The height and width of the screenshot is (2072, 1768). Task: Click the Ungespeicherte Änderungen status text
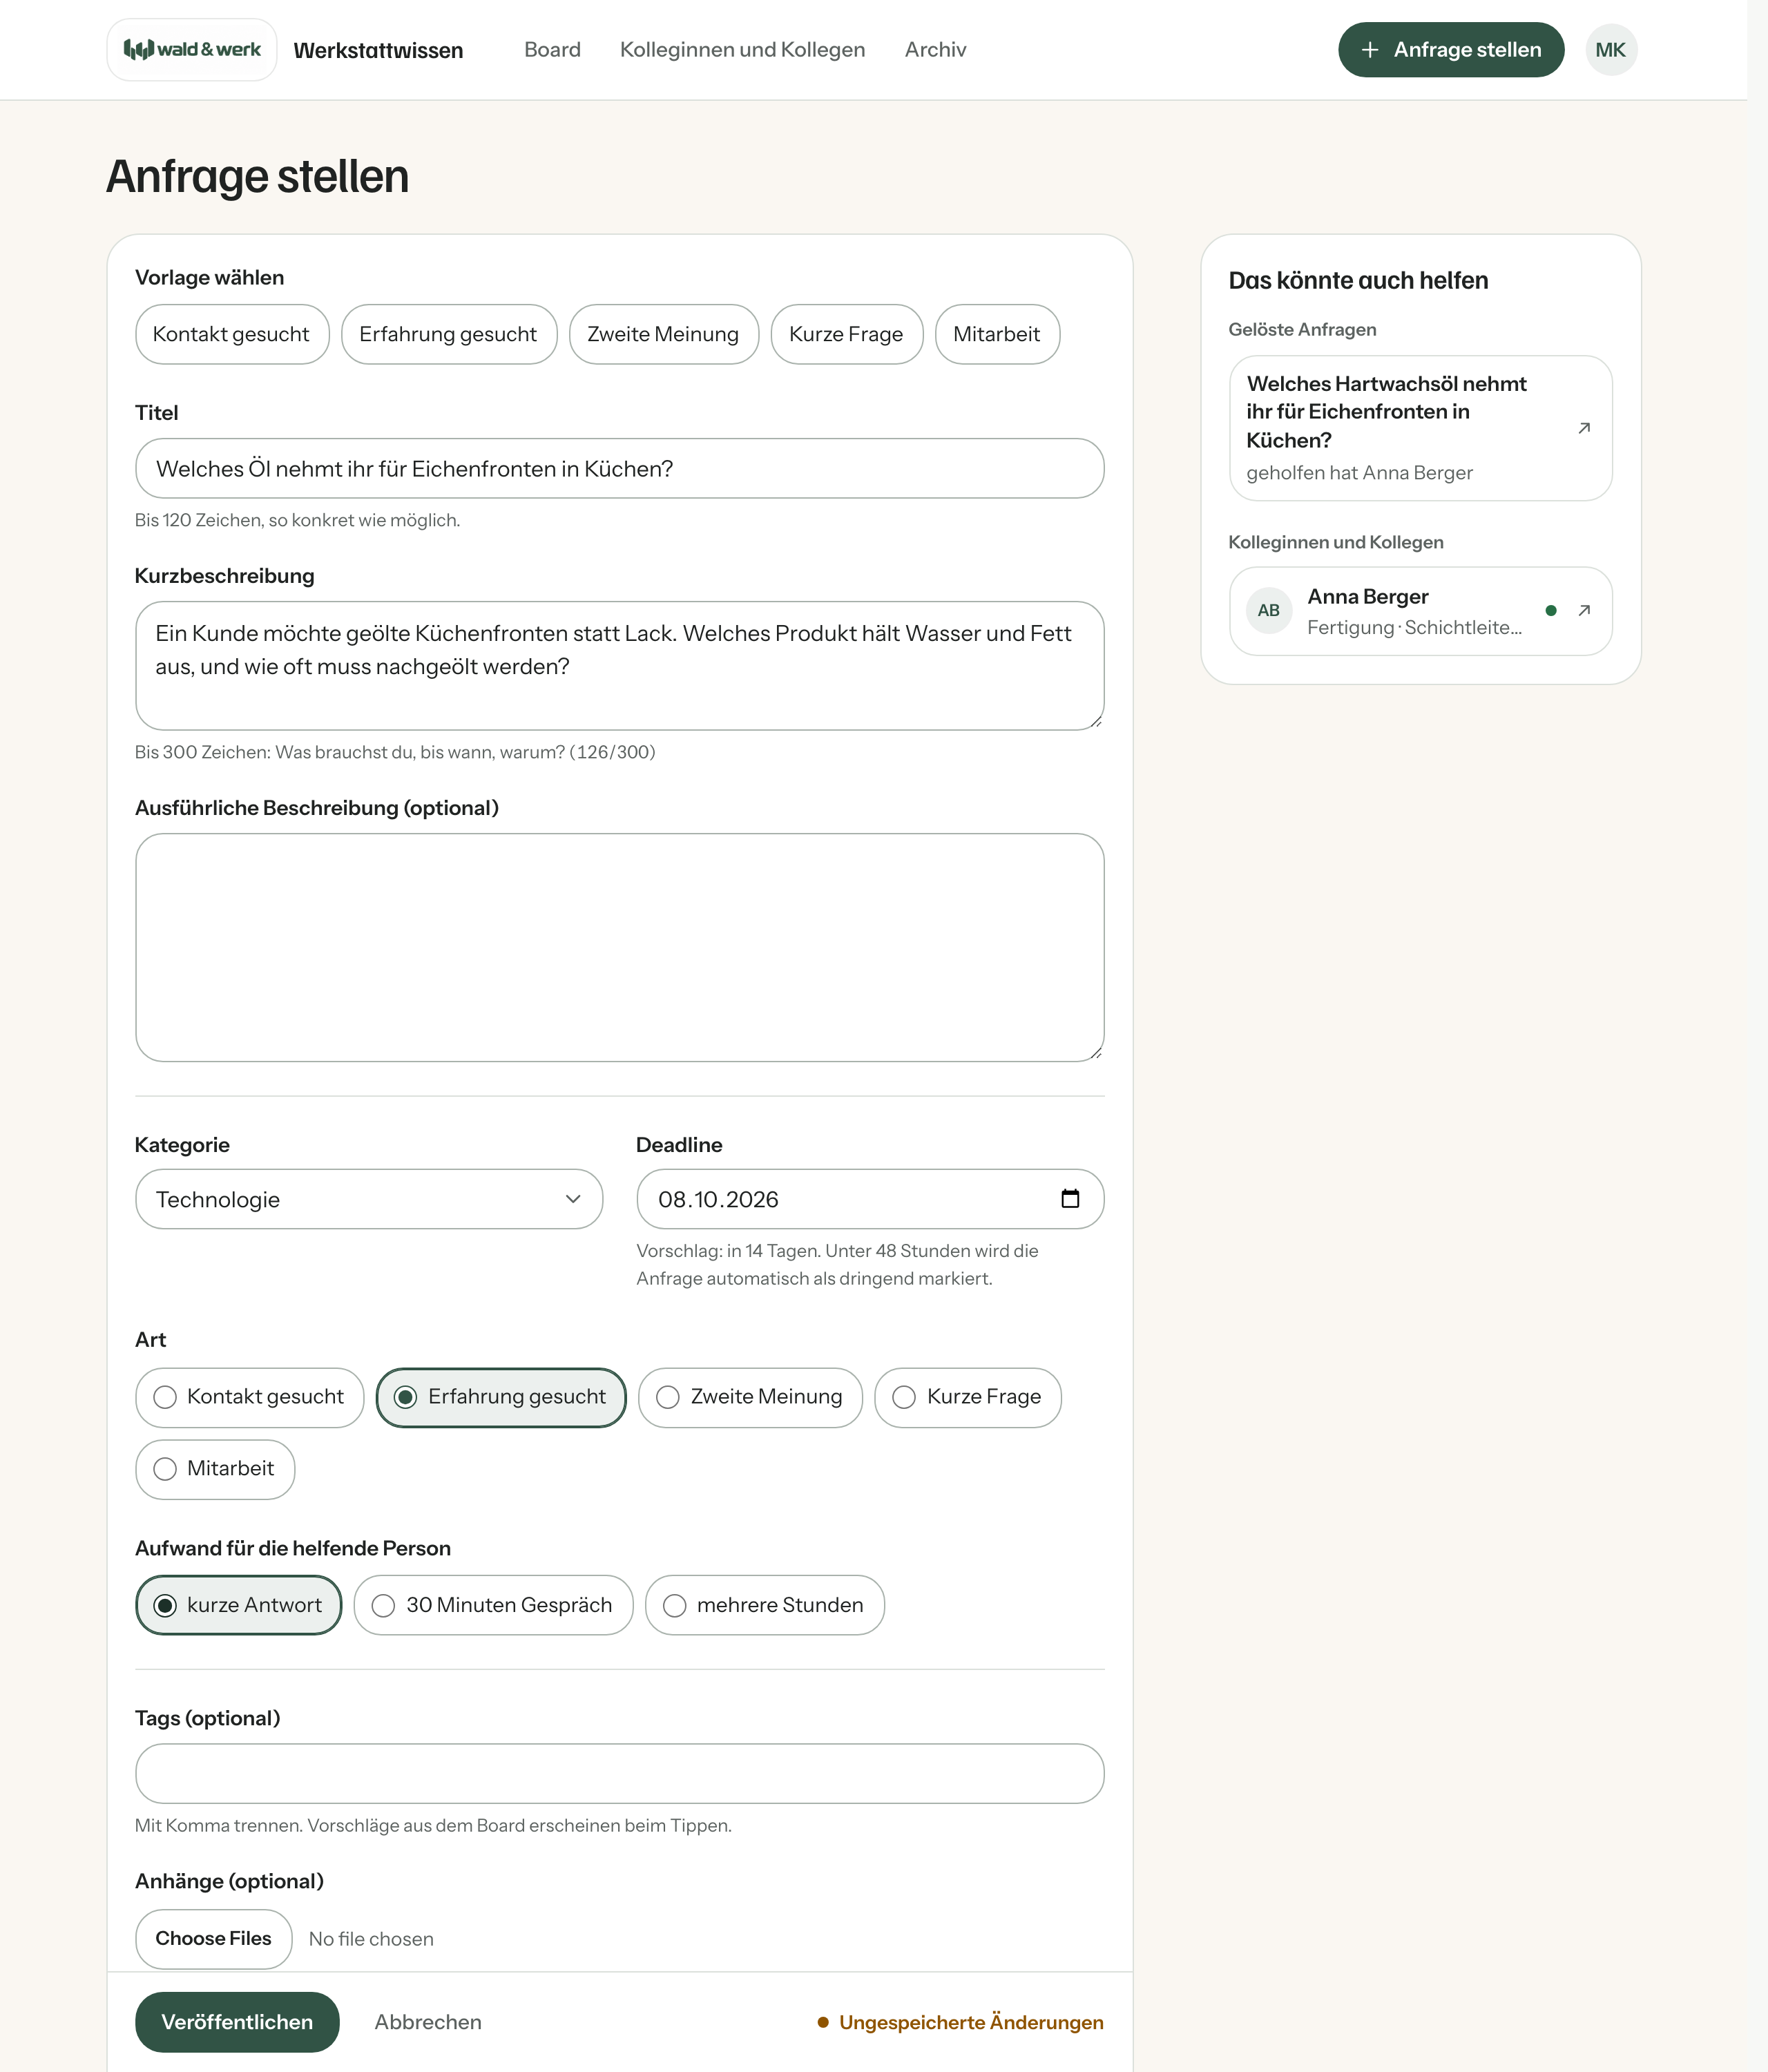point(971,2022)
